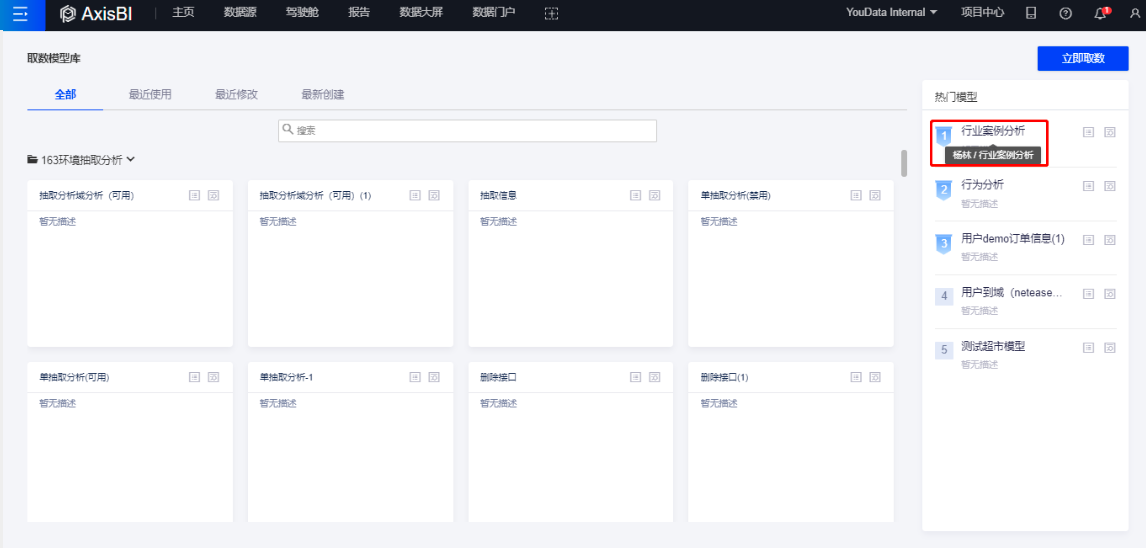Open hot model 行为分析

pos(982,185)
